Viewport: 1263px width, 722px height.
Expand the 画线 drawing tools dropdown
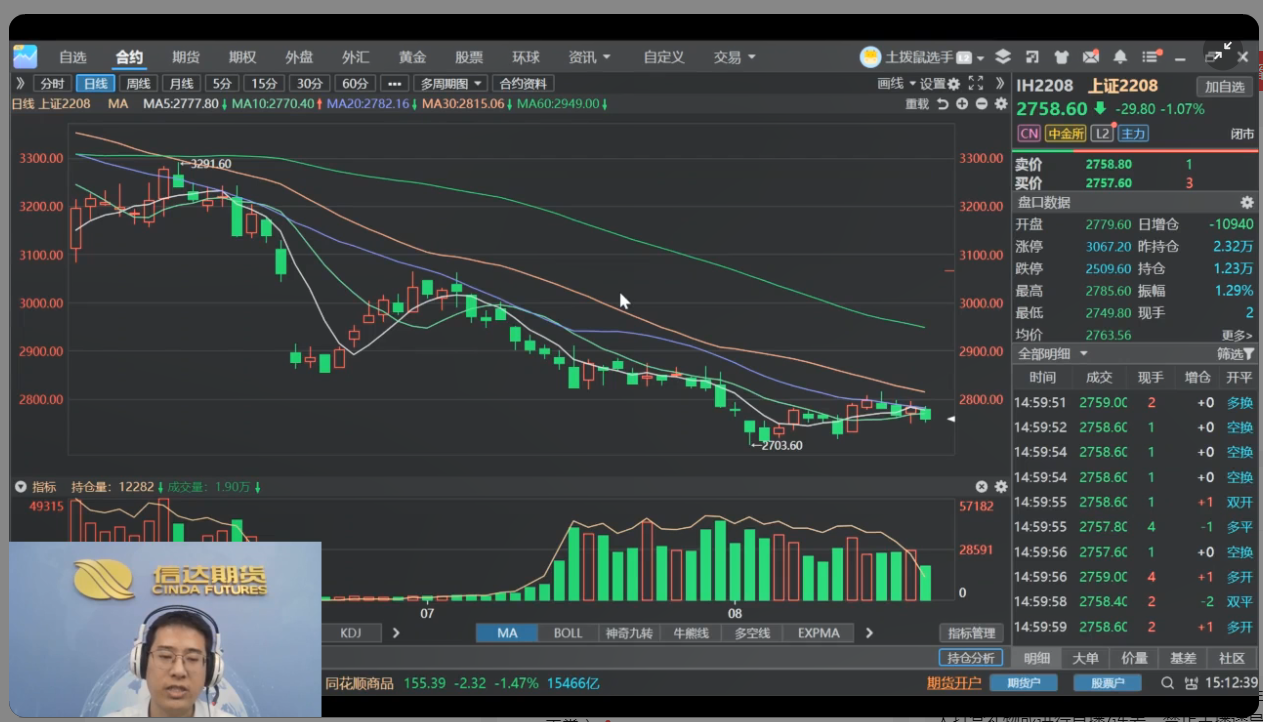897,84
